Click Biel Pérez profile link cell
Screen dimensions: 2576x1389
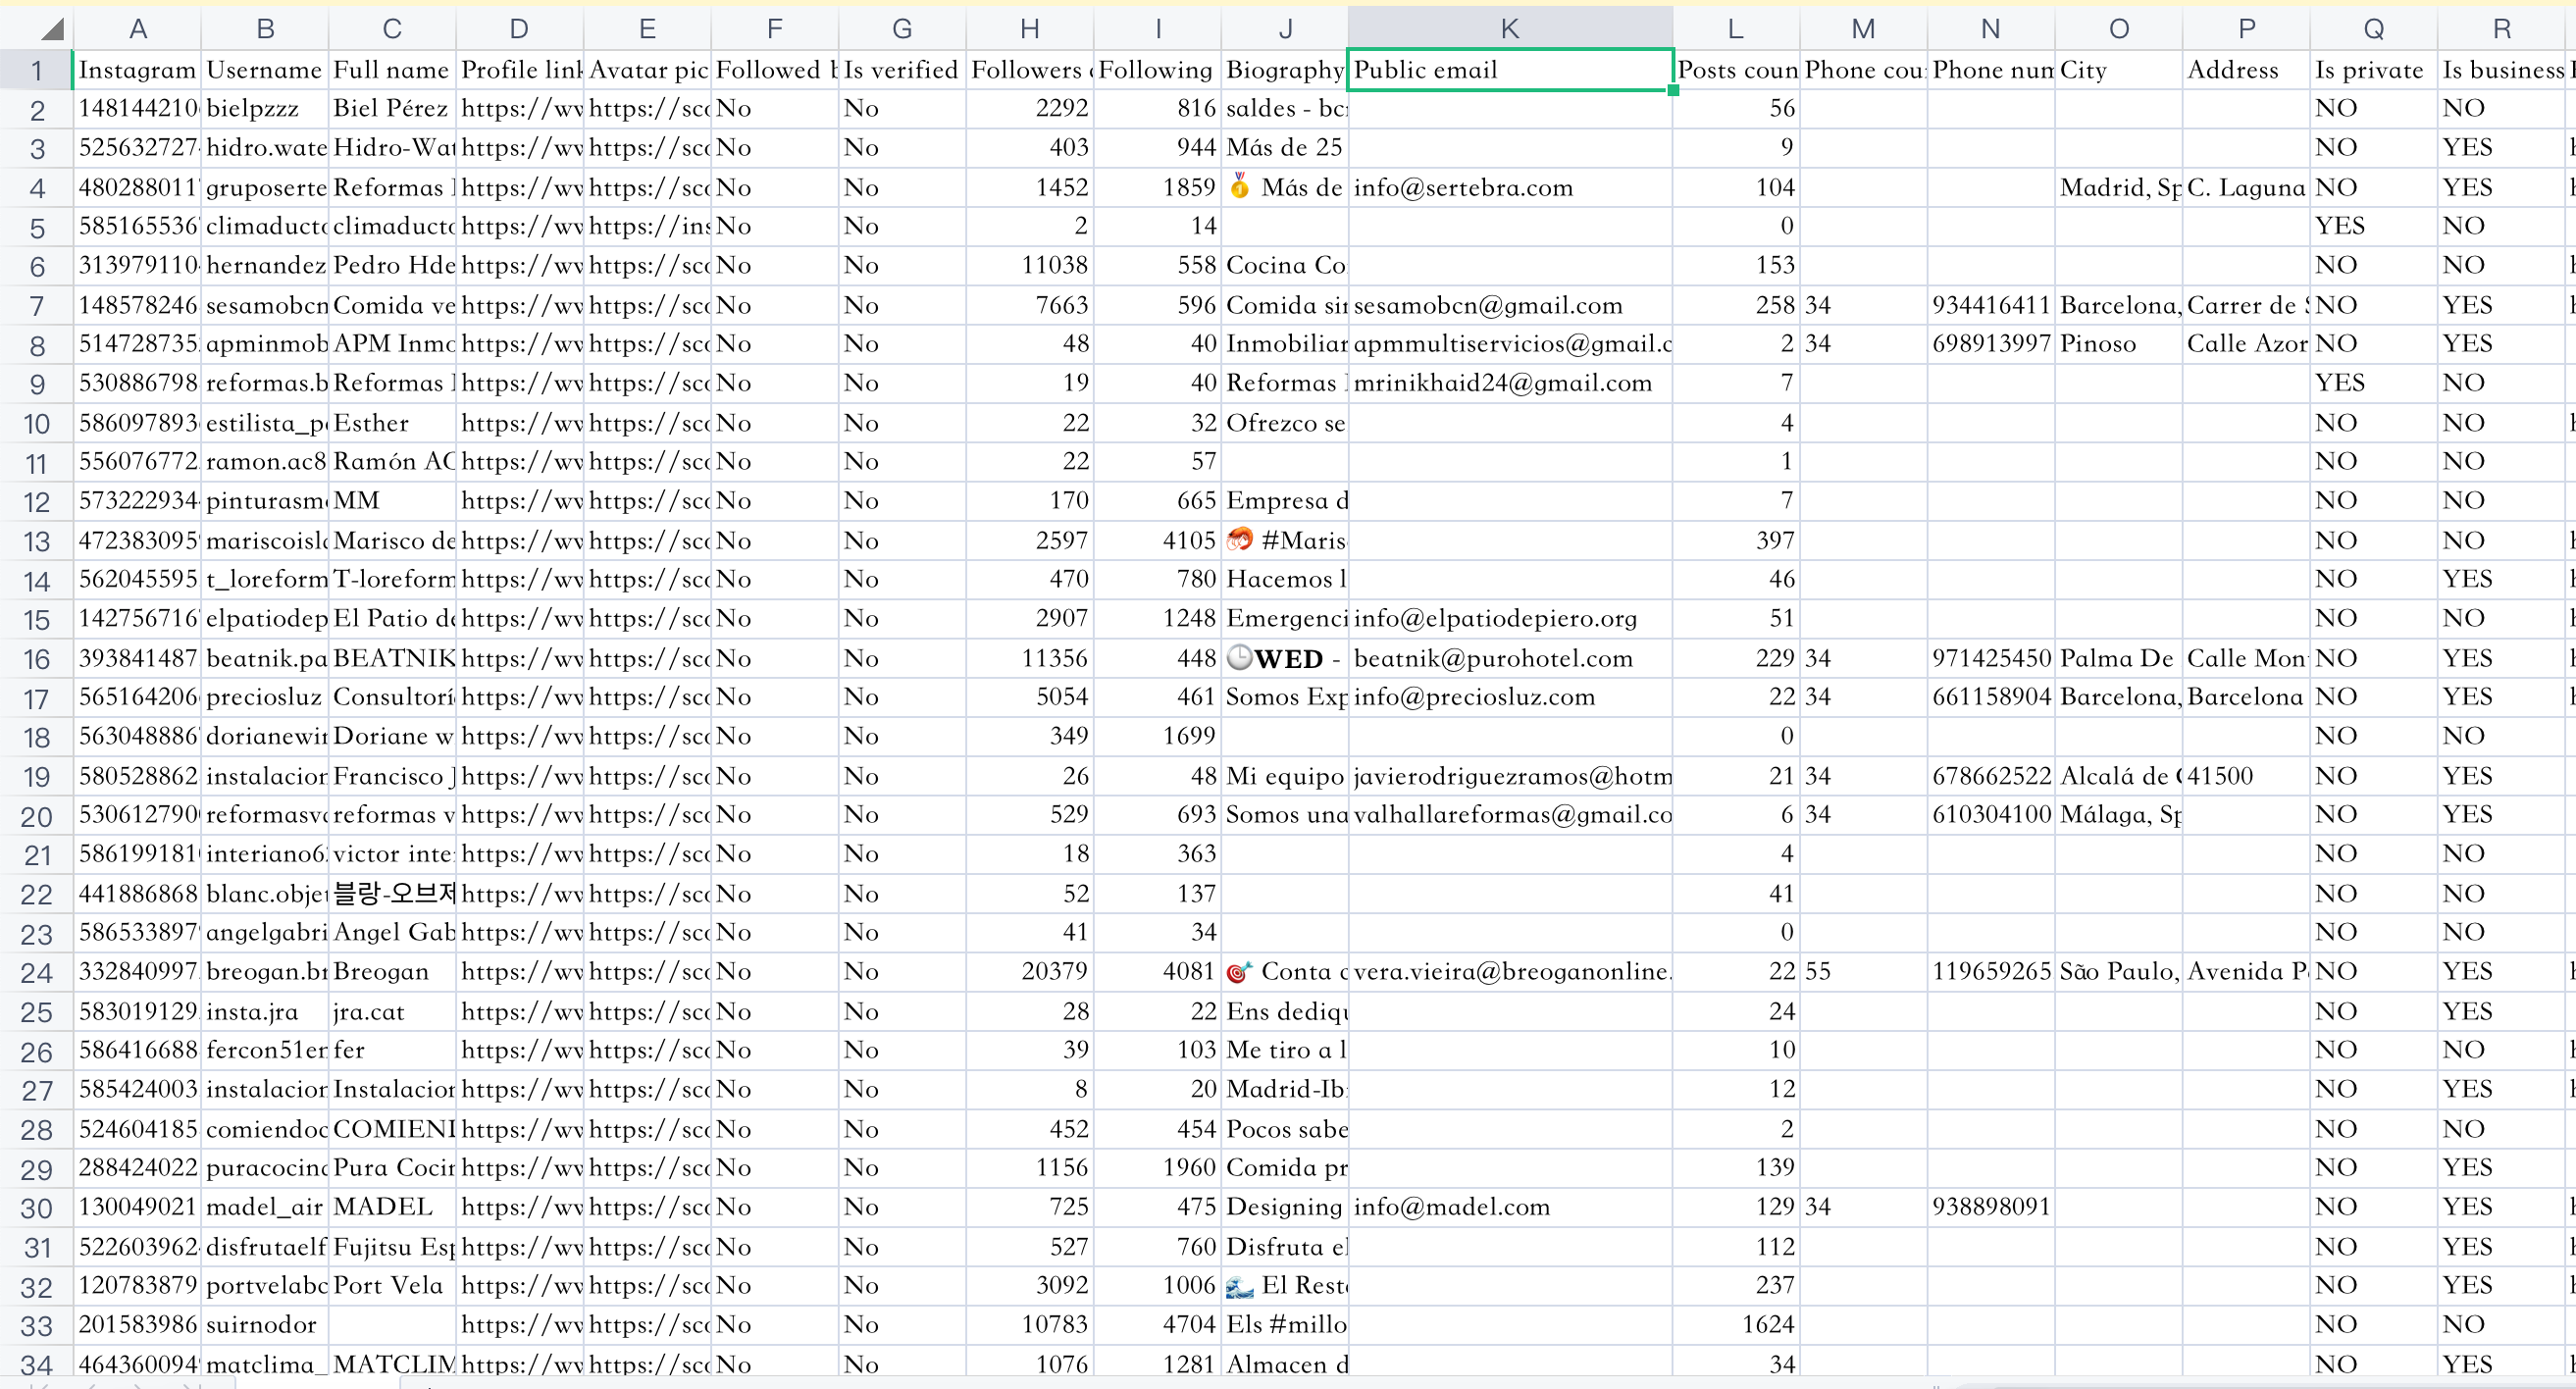point(520,108)
